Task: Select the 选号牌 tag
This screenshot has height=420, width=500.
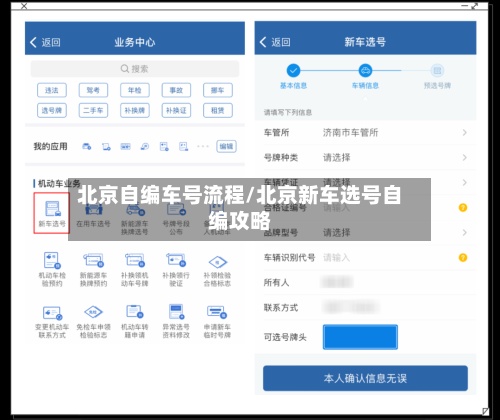Action: point(52,110)
